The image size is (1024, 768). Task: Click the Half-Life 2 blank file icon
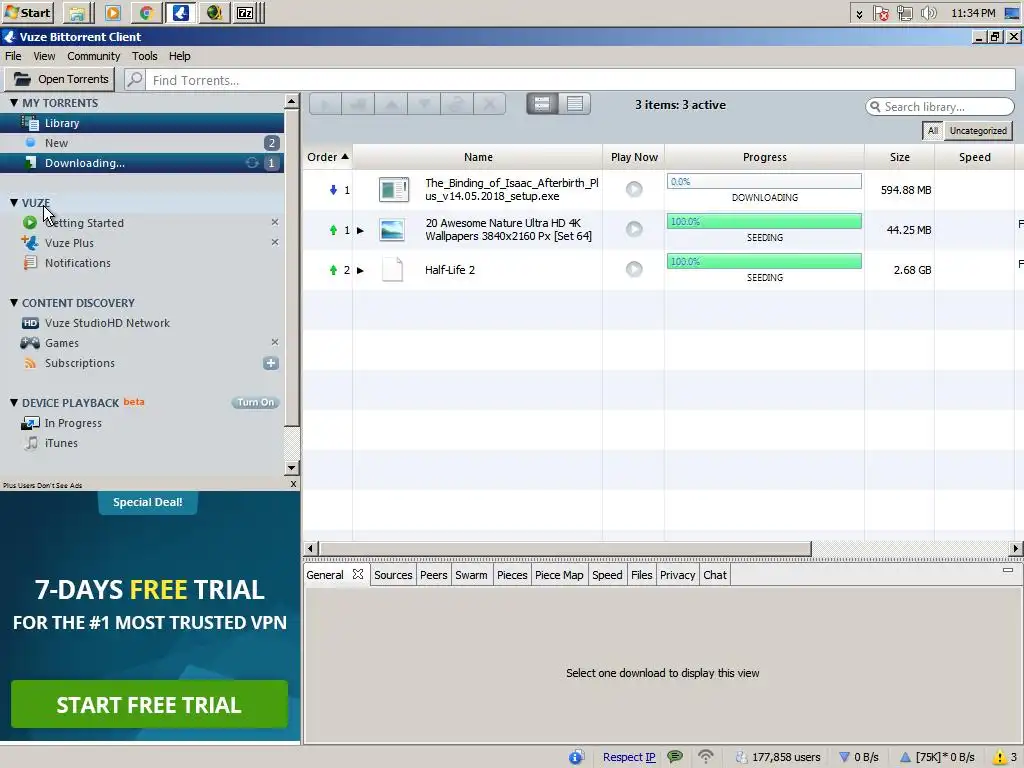392,269
